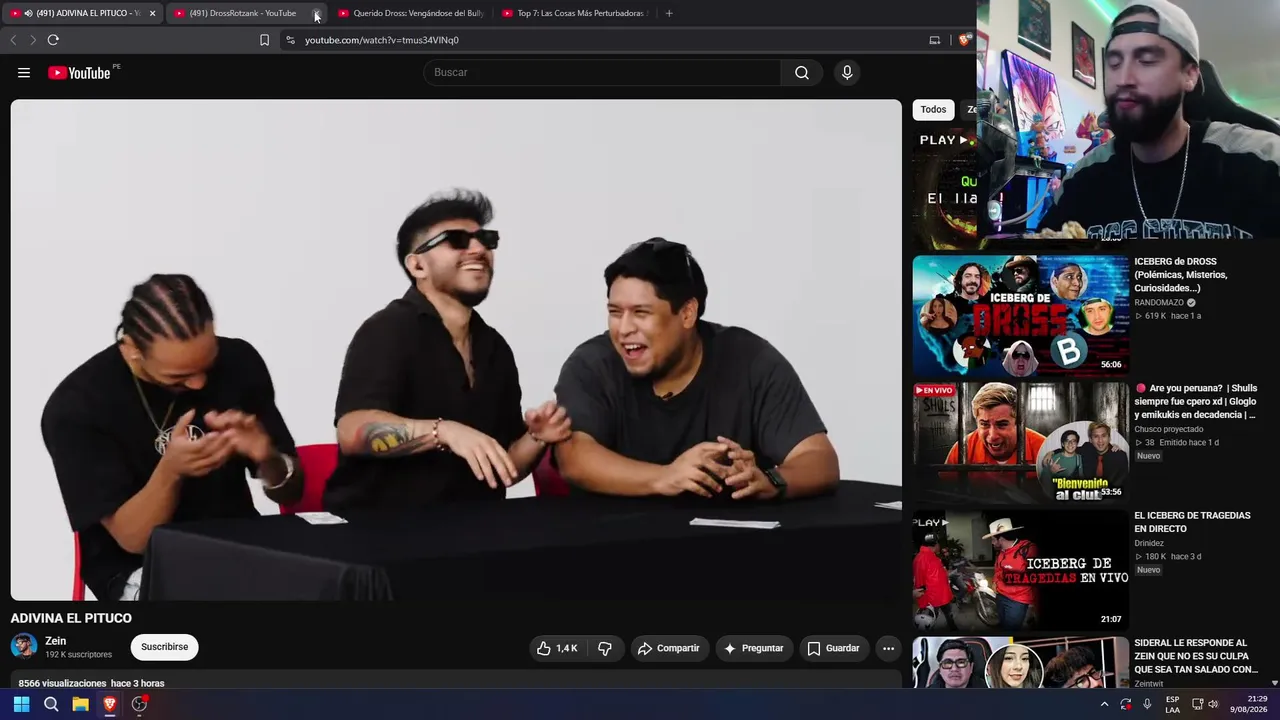Subscribe with the Suscribirse button

point(165,647)
